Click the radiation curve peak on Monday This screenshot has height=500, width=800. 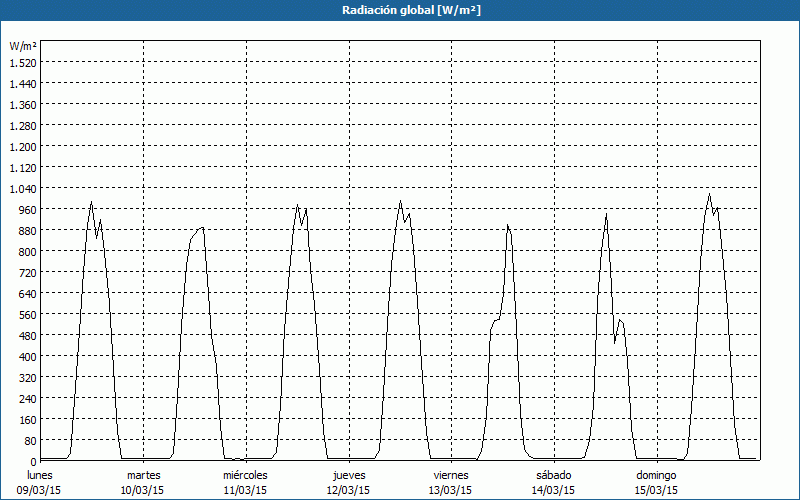point(91,203)
